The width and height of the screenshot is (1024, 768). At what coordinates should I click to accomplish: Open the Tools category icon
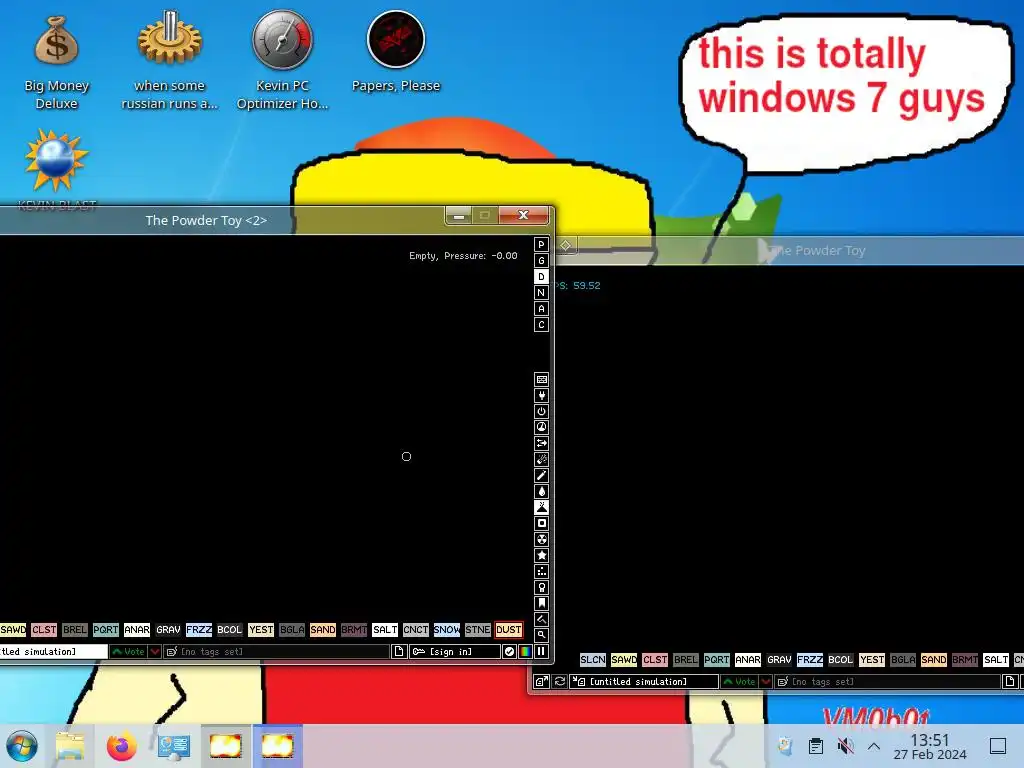pyautogui.click(x=541, y=587)
